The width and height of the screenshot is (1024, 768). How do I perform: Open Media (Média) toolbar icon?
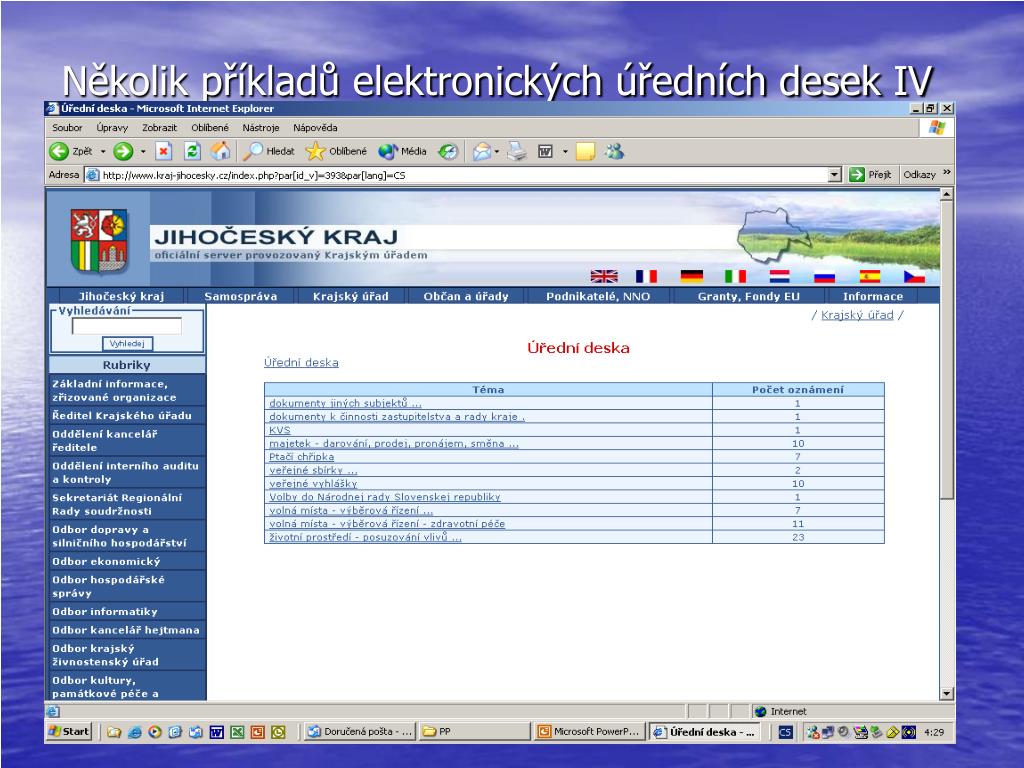[387, 152]
